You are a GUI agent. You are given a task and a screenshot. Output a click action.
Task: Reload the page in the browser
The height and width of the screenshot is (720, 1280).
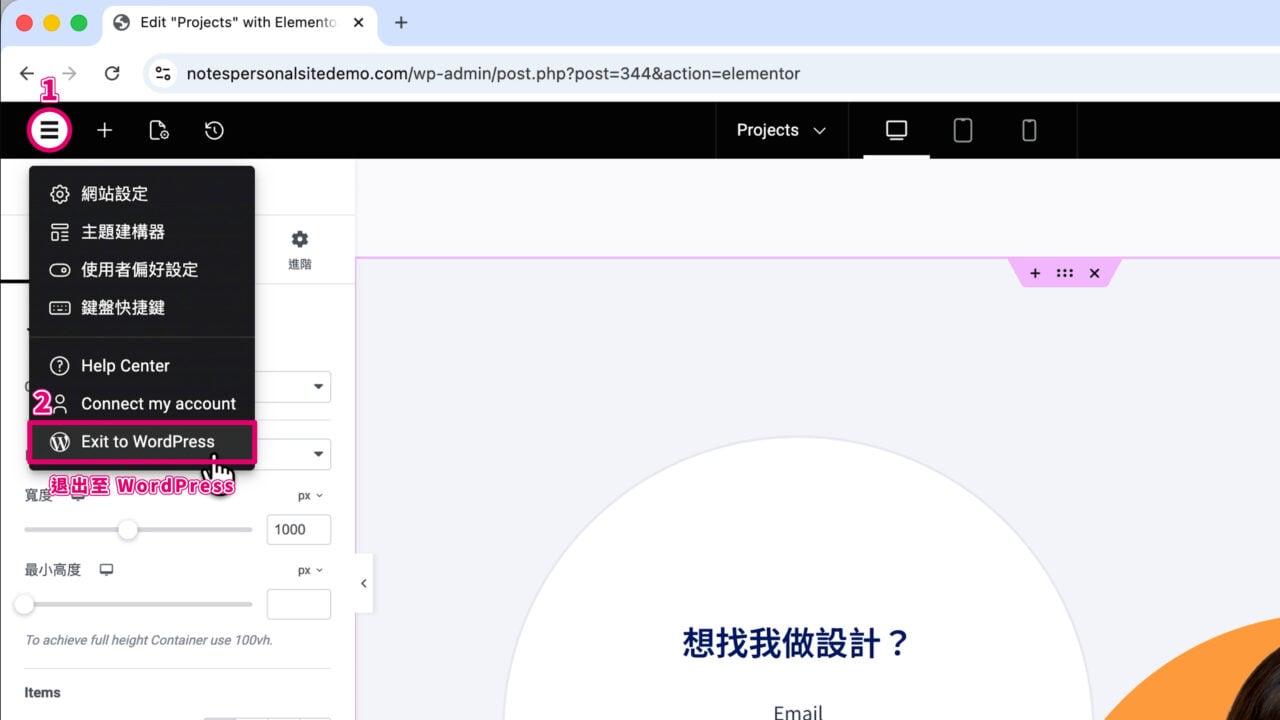click(x=112, y=73)
